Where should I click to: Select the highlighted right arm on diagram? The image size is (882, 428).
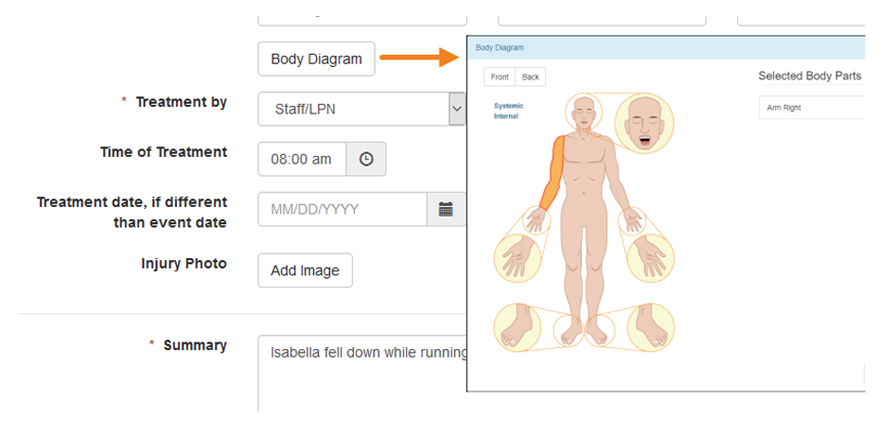pyautogui.click(x=553, y=172)
